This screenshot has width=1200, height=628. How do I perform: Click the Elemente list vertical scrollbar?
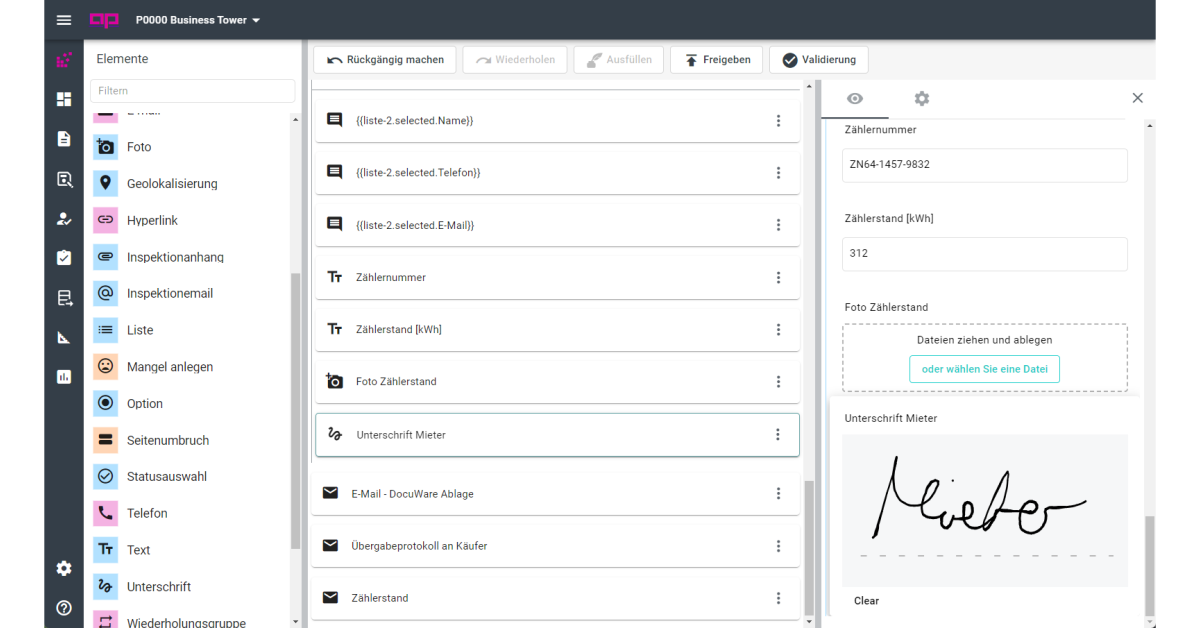[x=295, y=410]
